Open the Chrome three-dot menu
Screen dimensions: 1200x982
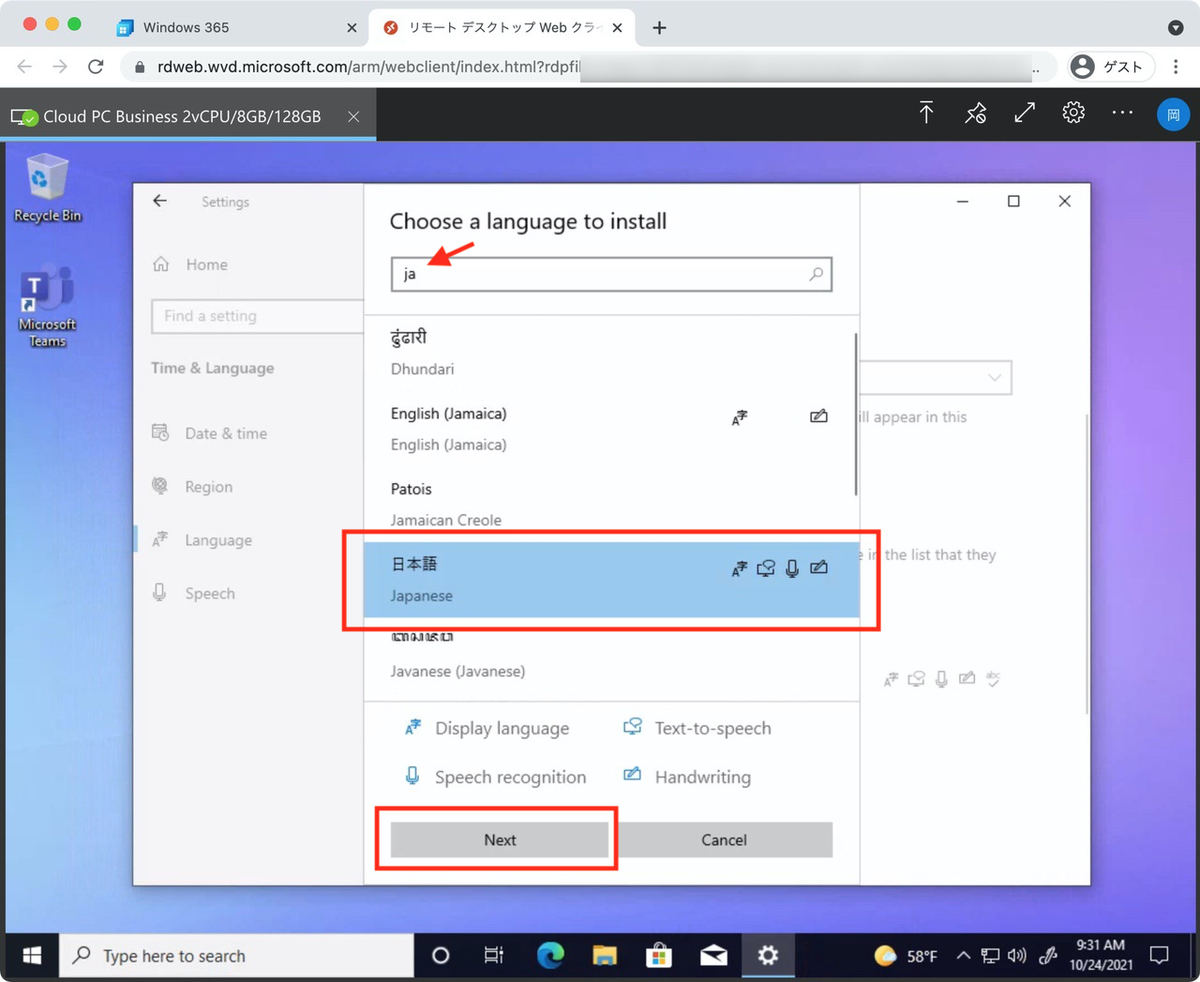[1176, 67]
